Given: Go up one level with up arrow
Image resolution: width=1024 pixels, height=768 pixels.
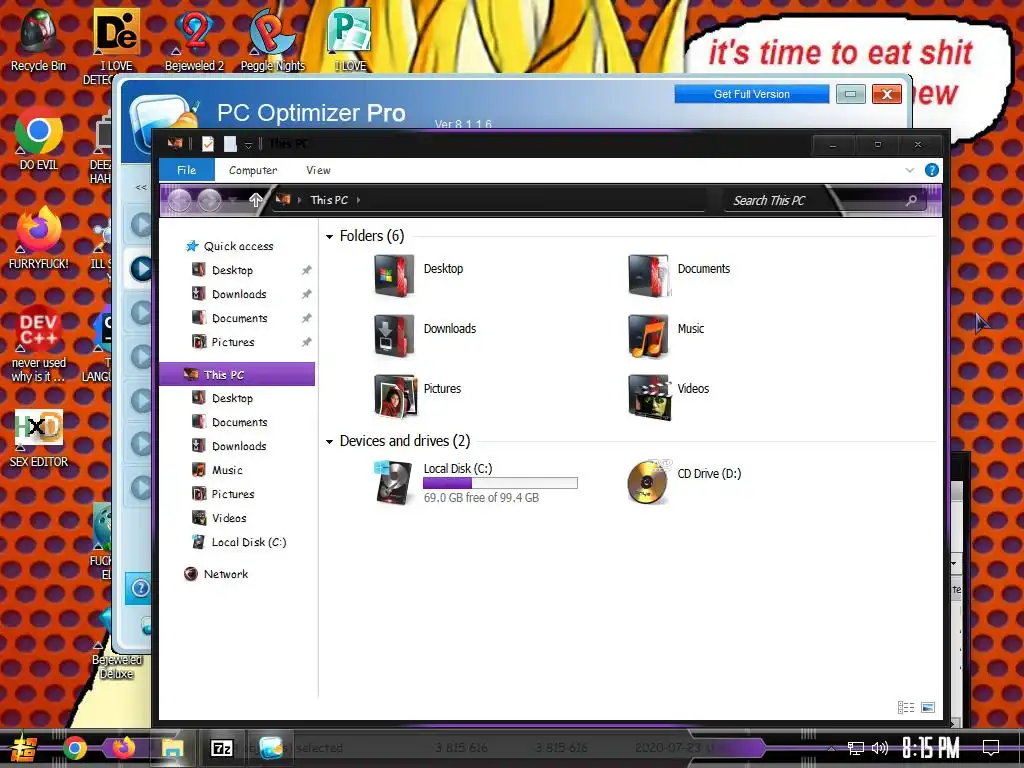Looking at the screenshot, I should 256,200.
